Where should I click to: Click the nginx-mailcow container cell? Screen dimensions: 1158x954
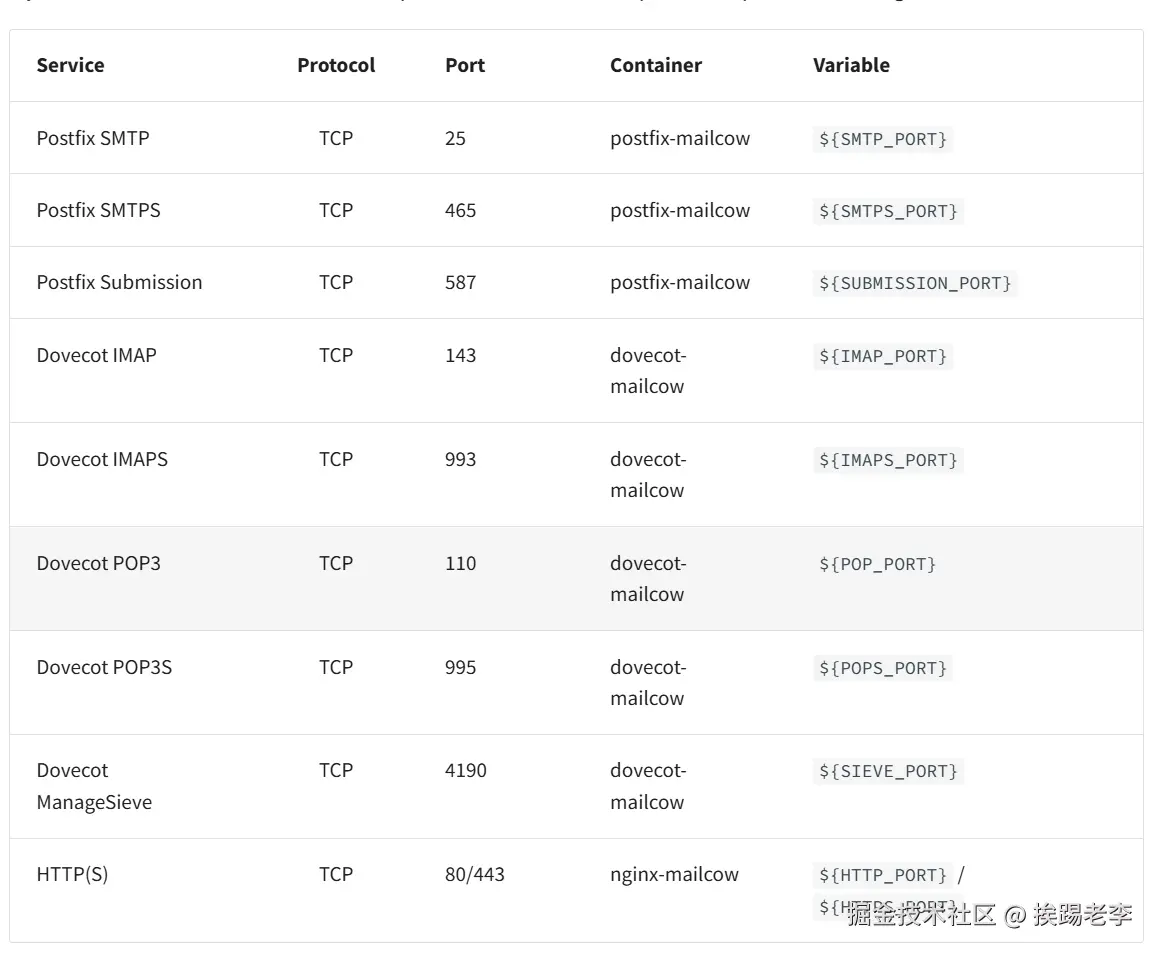(x=674, y=874)
